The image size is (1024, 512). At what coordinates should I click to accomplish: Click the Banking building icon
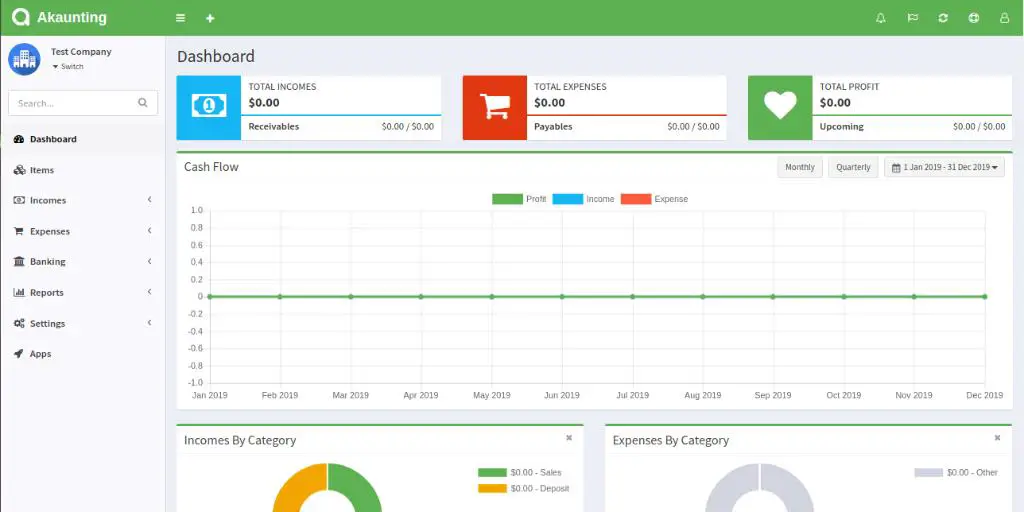[19, 261]
